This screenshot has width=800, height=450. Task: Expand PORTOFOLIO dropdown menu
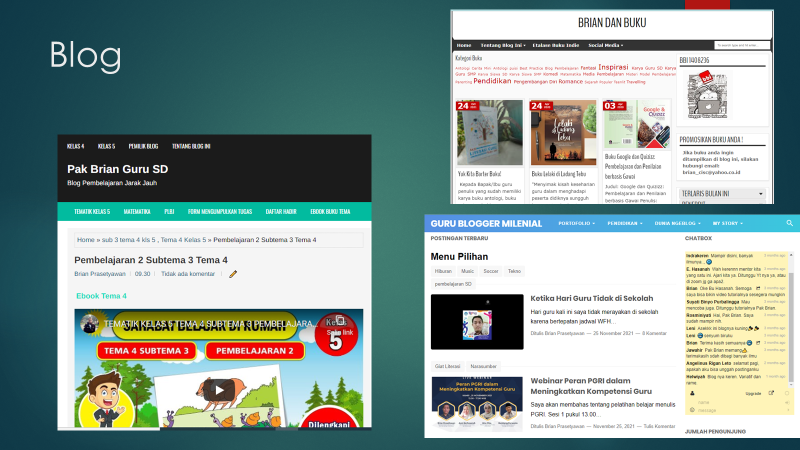[x=576, y=223]
